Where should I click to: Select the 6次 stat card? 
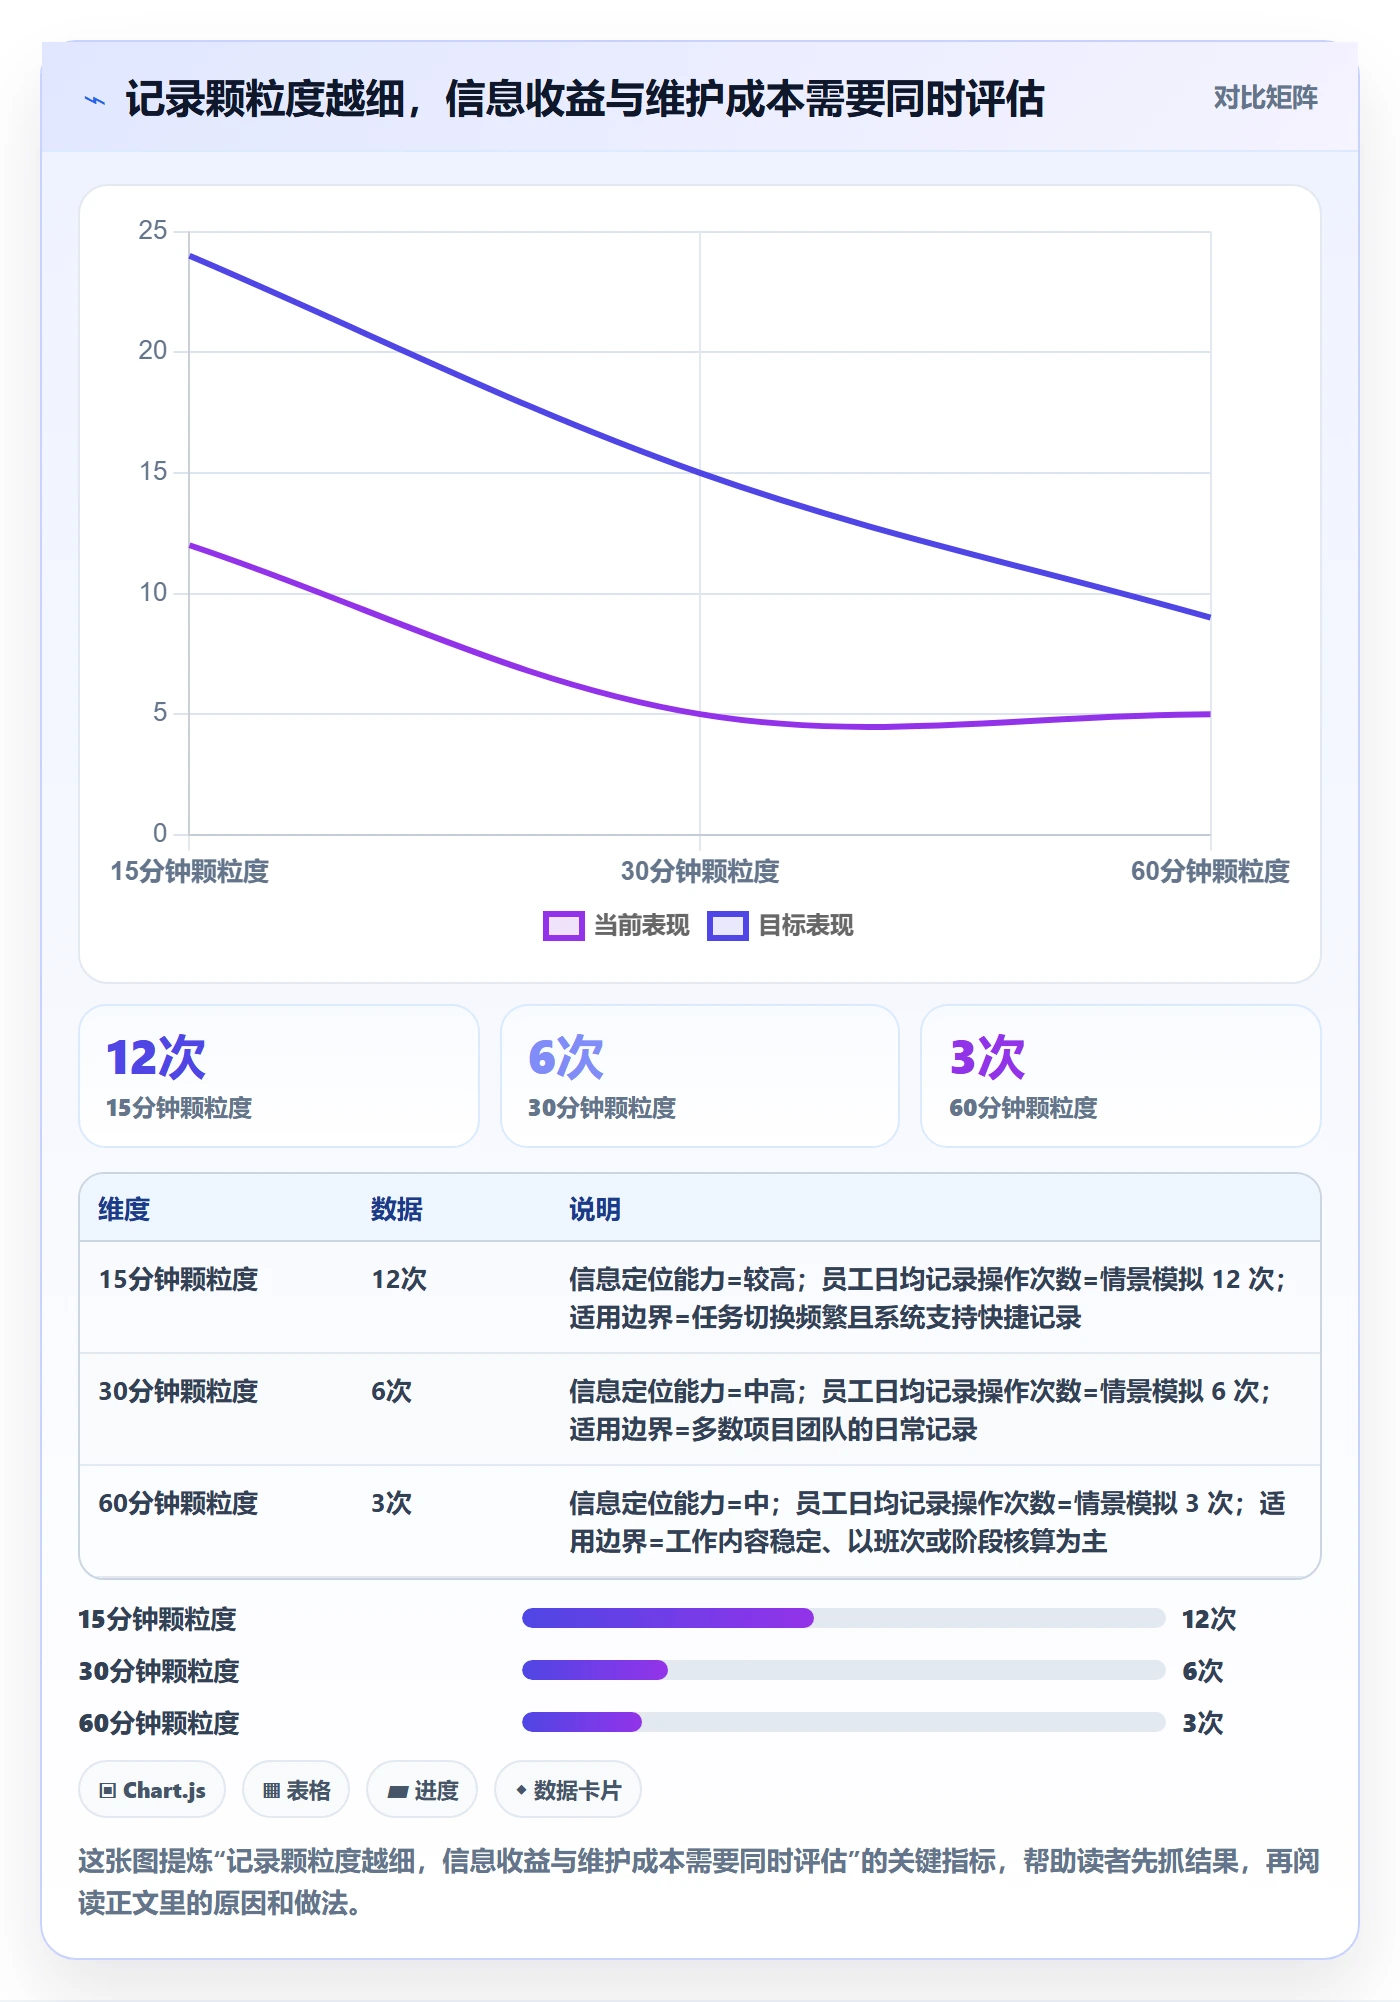[700, 1076]
